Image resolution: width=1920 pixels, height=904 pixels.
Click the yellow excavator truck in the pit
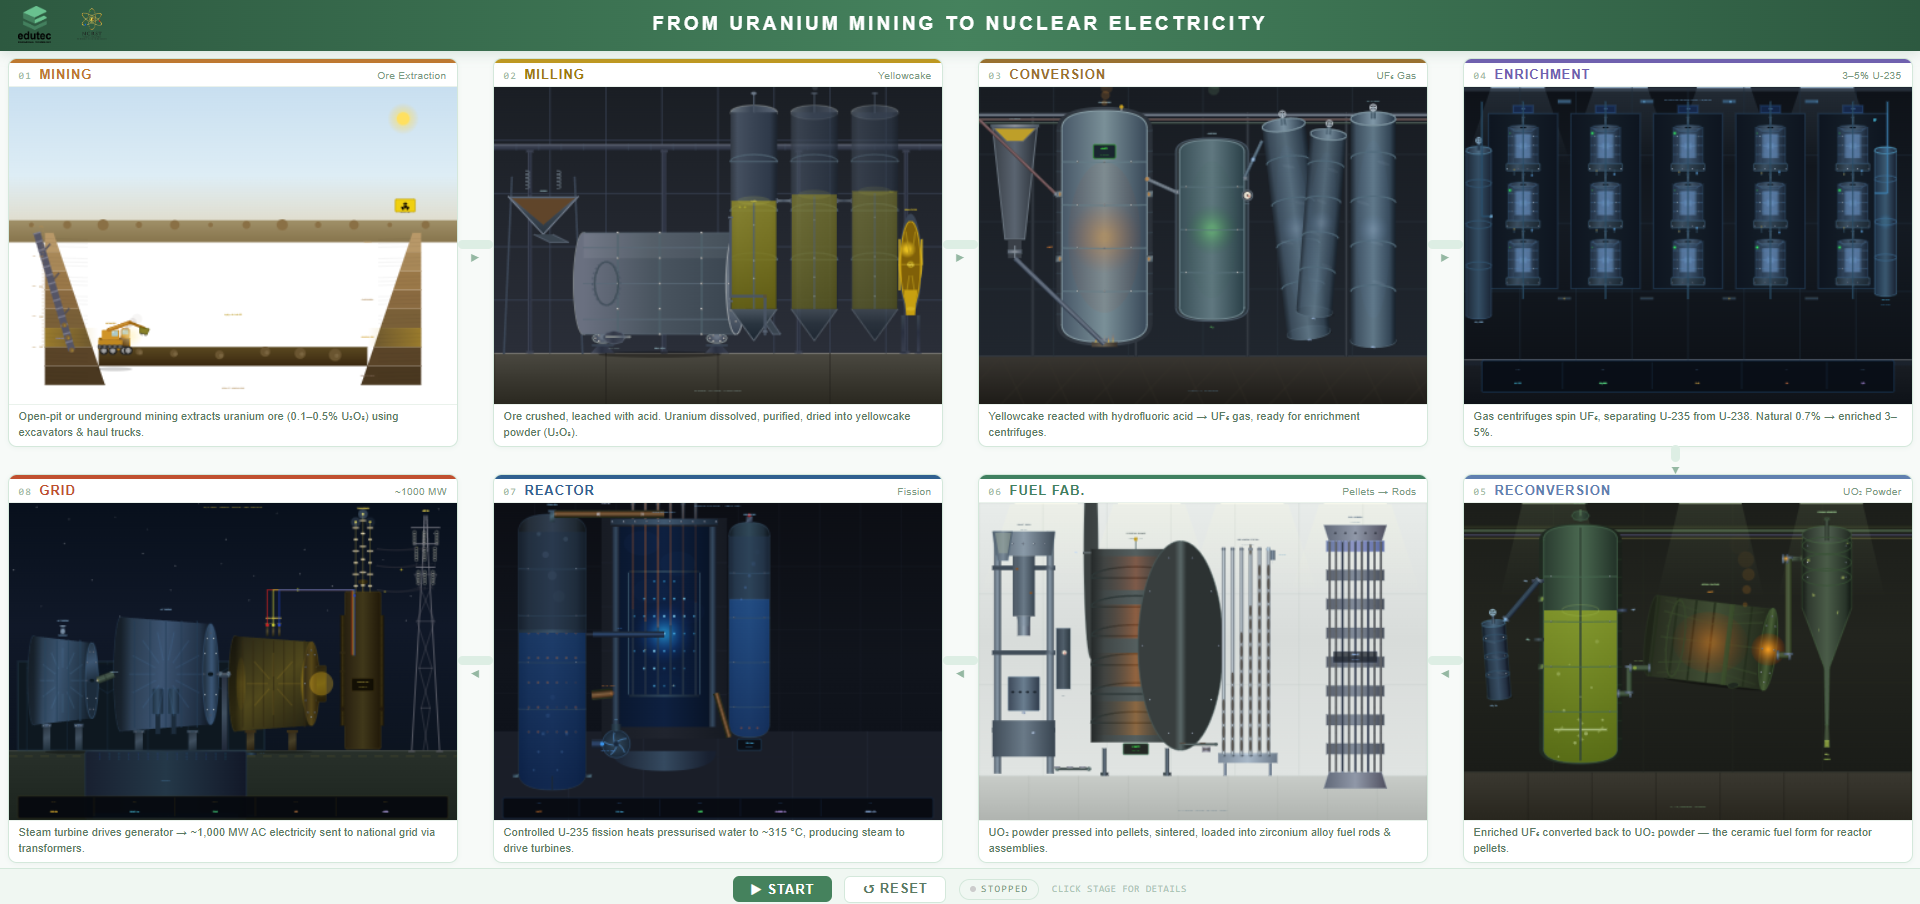pyautogui.click(x=120, y=337)
